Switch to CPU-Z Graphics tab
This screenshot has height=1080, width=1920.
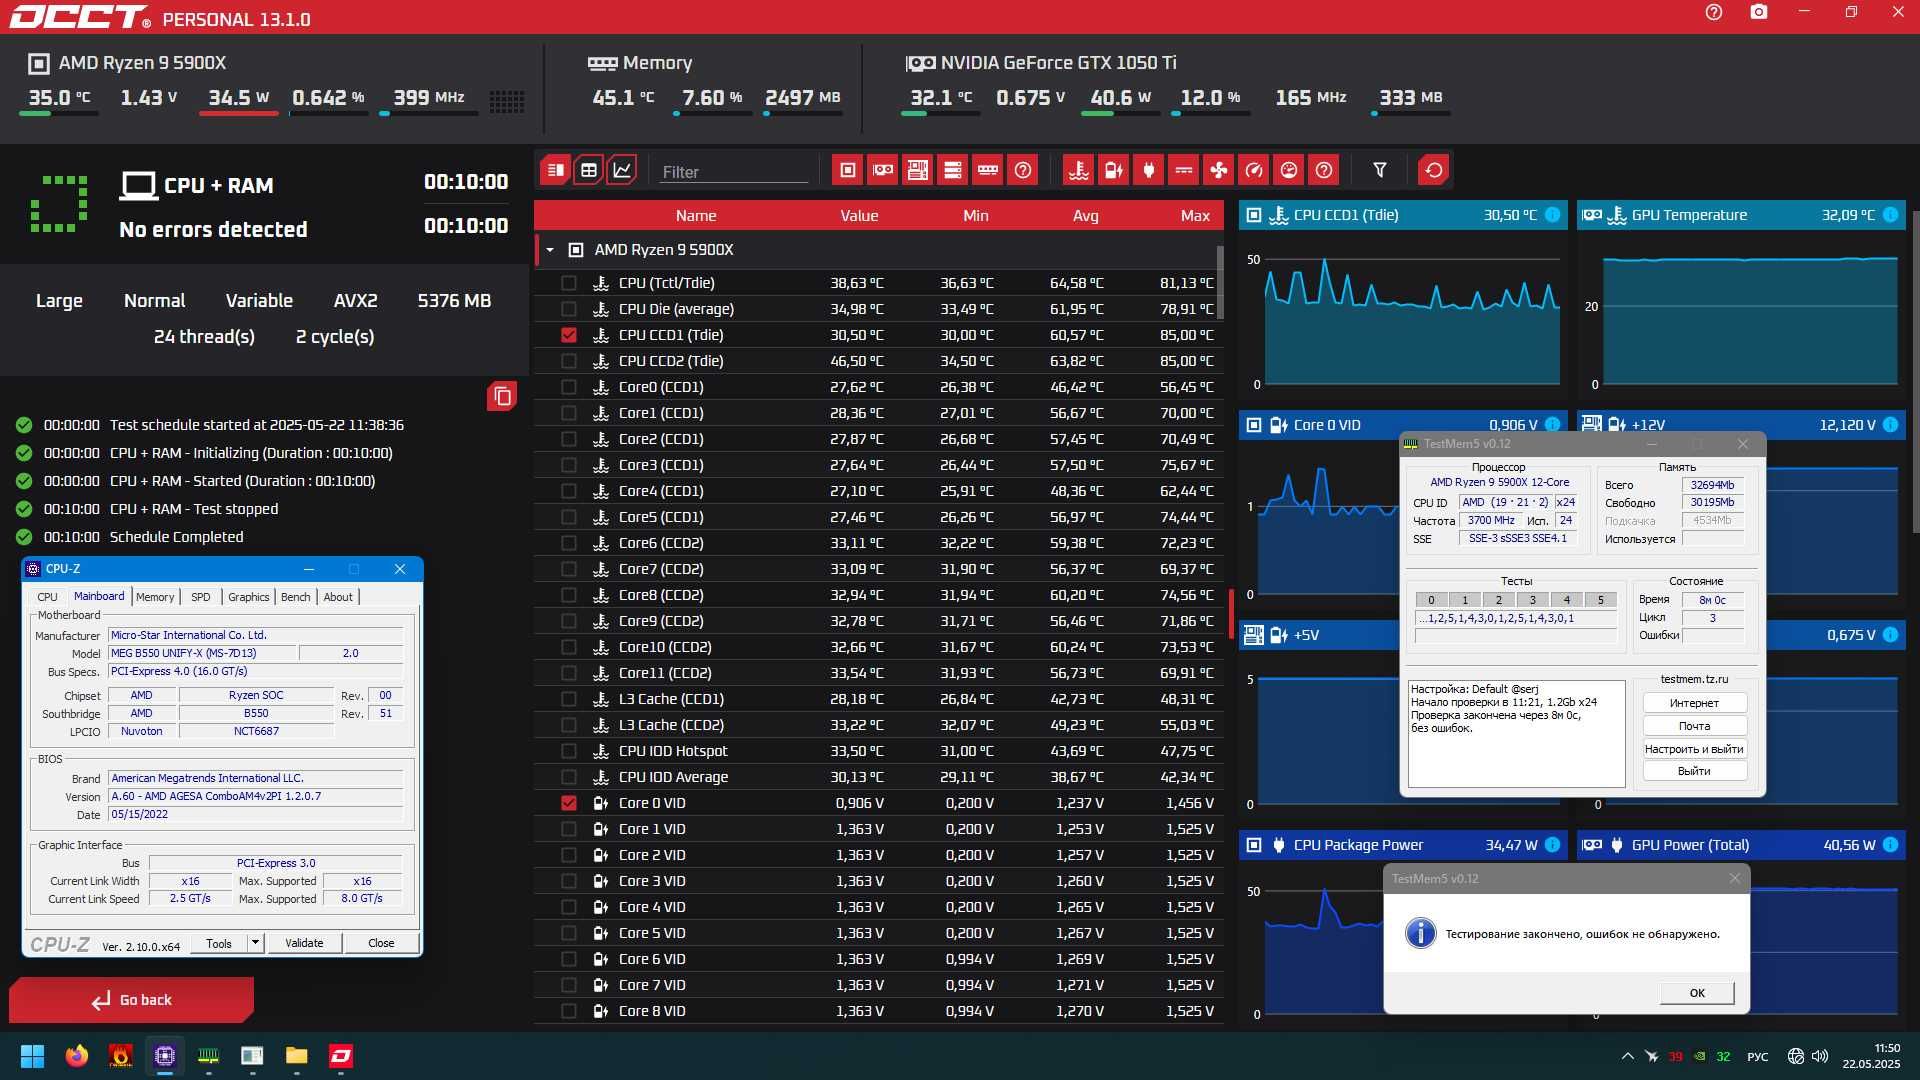point(248,597)
